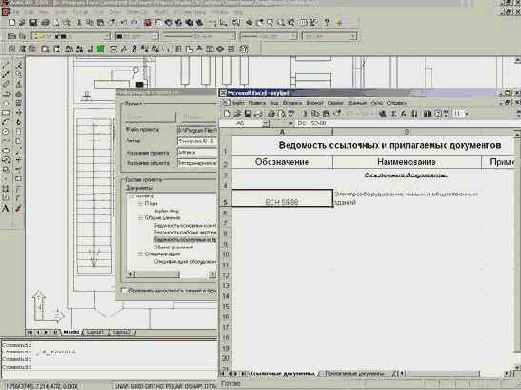Screen dimensions: 521x390
Task: Click the Save icon in AutoCAD toolbar
Action: pos(33,23)
